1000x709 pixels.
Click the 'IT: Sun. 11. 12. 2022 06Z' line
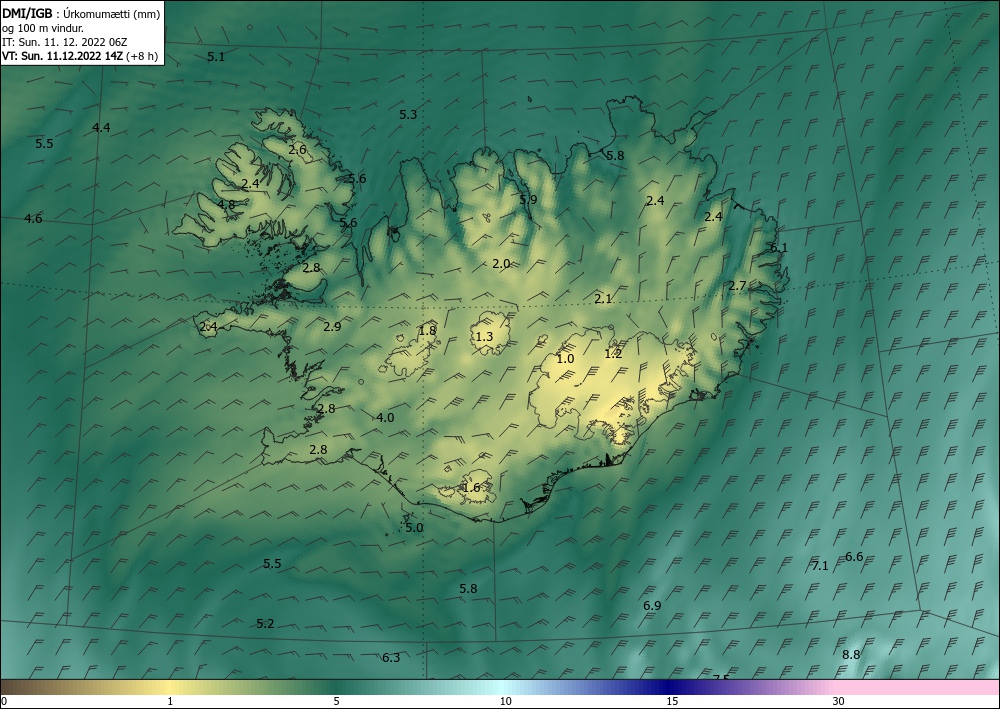point(64,42)
